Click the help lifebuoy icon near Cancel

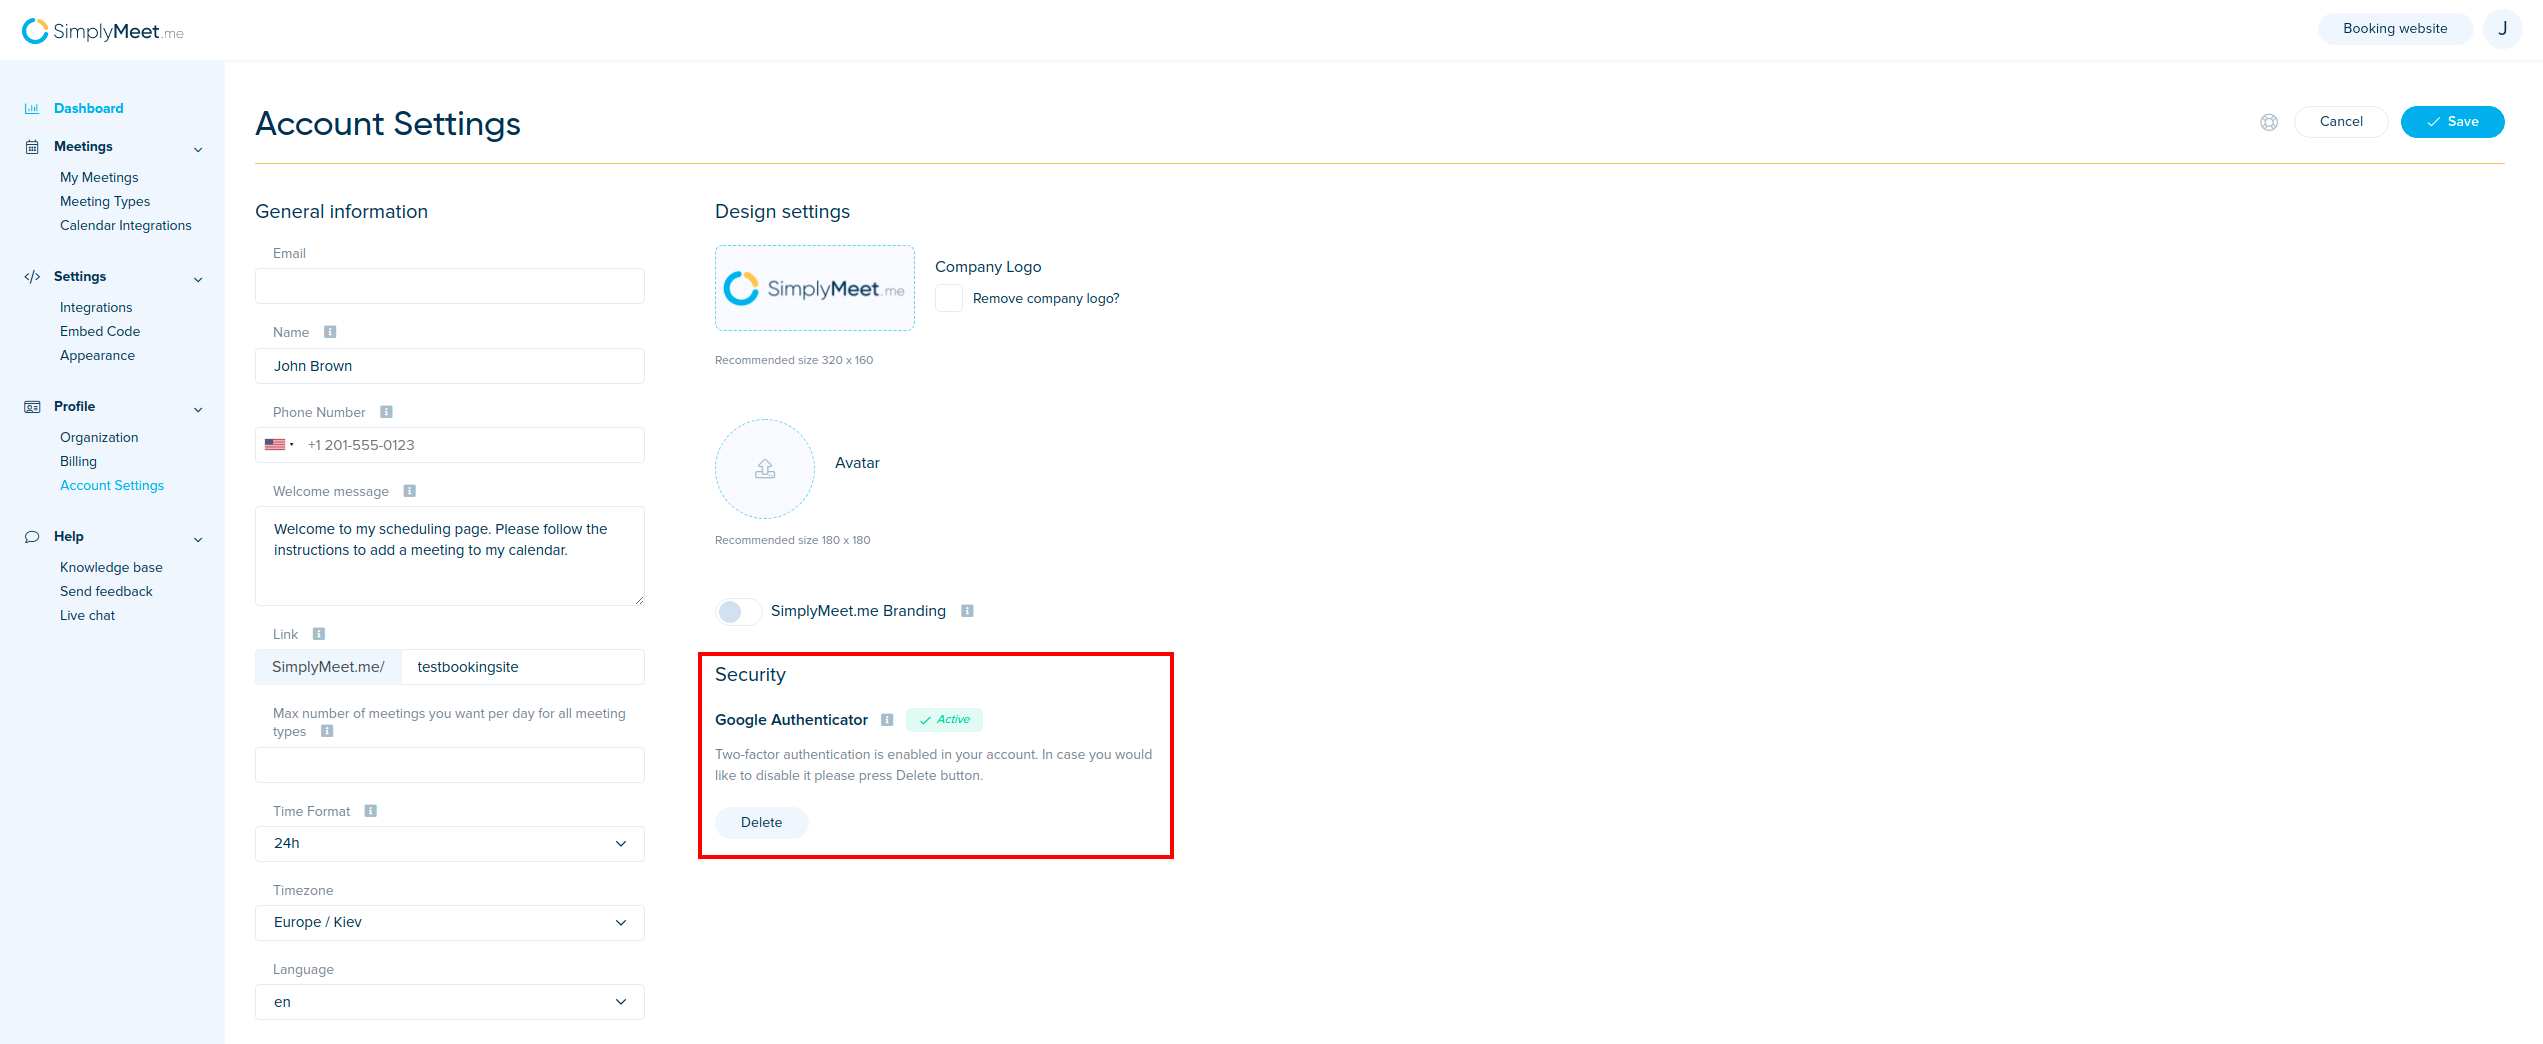(x=2269, y=122)
